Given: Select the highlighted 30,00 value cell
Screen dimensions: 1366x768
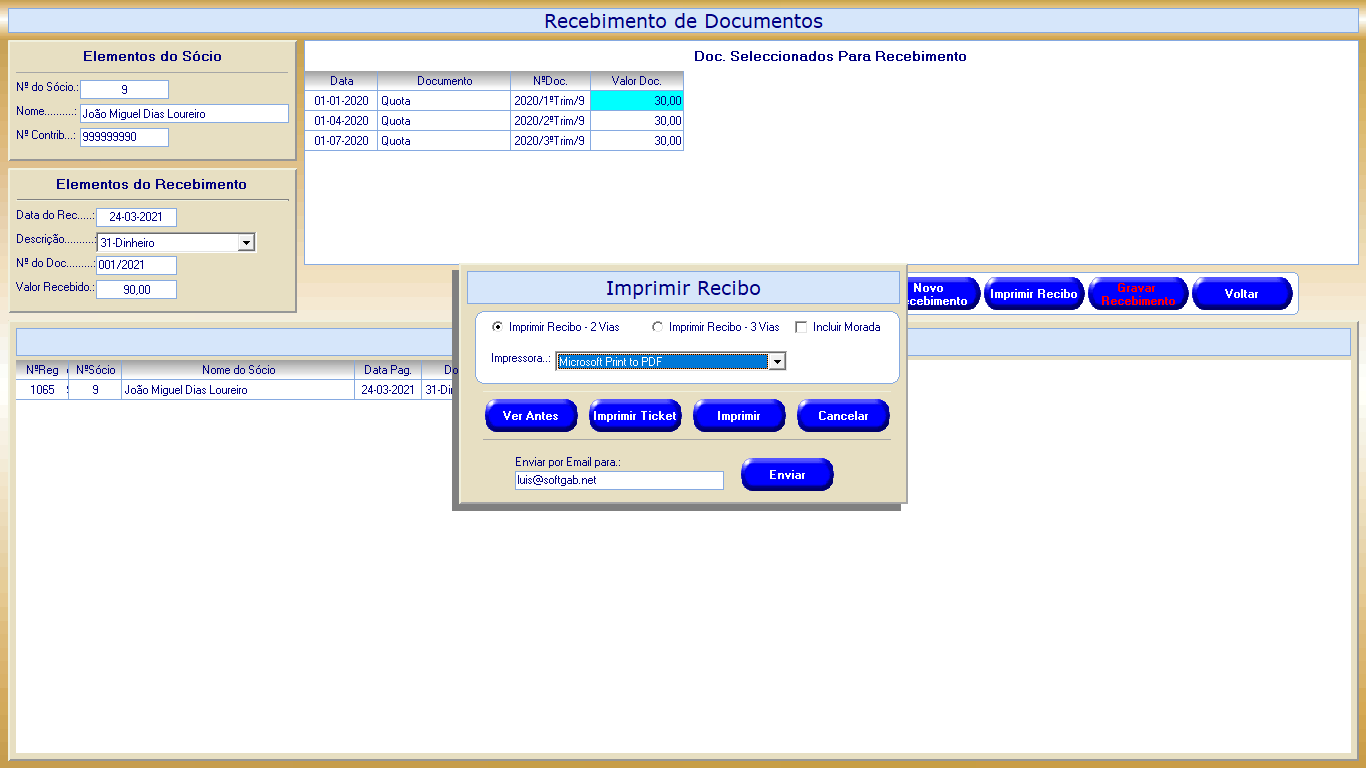Looking at the screenshot, I should point(637,101).
